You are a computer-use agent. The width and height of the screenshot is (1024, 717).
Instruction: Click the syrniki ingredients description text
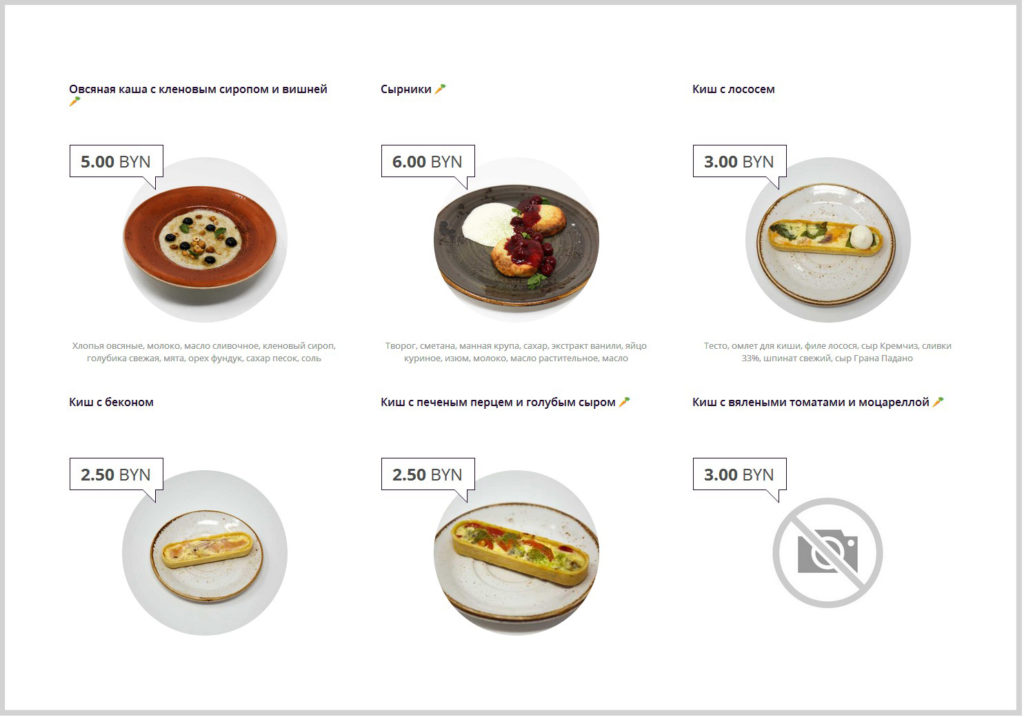click(516, 352)
